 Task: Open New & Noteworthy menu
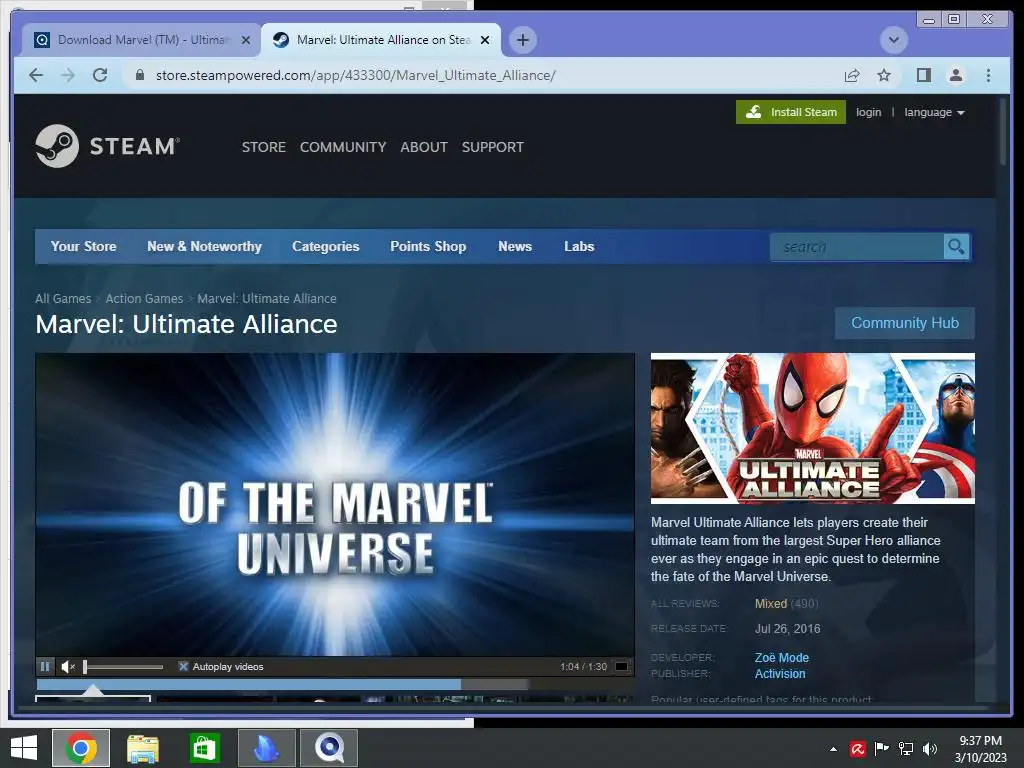point(204,246)
